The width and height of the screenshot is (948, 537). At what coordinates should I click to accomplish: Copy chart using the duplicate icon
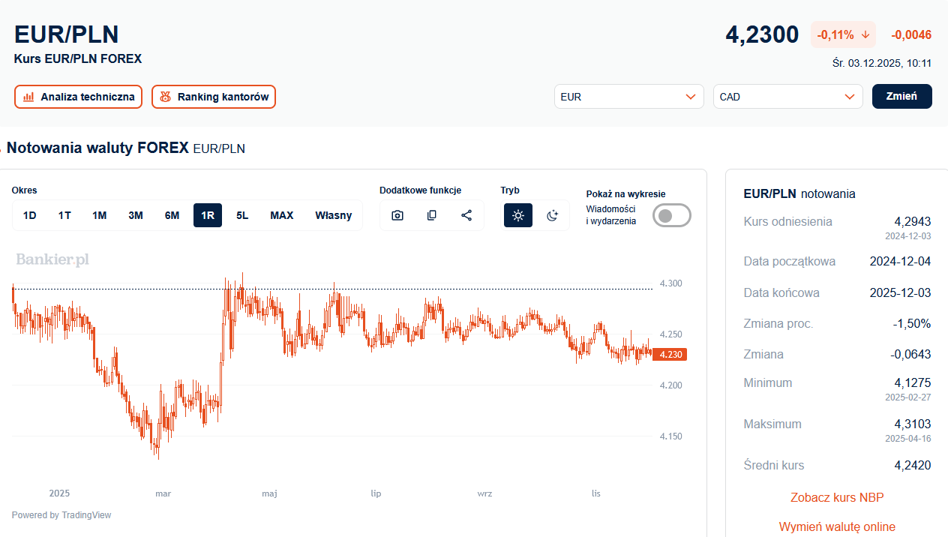coord(432,215)
